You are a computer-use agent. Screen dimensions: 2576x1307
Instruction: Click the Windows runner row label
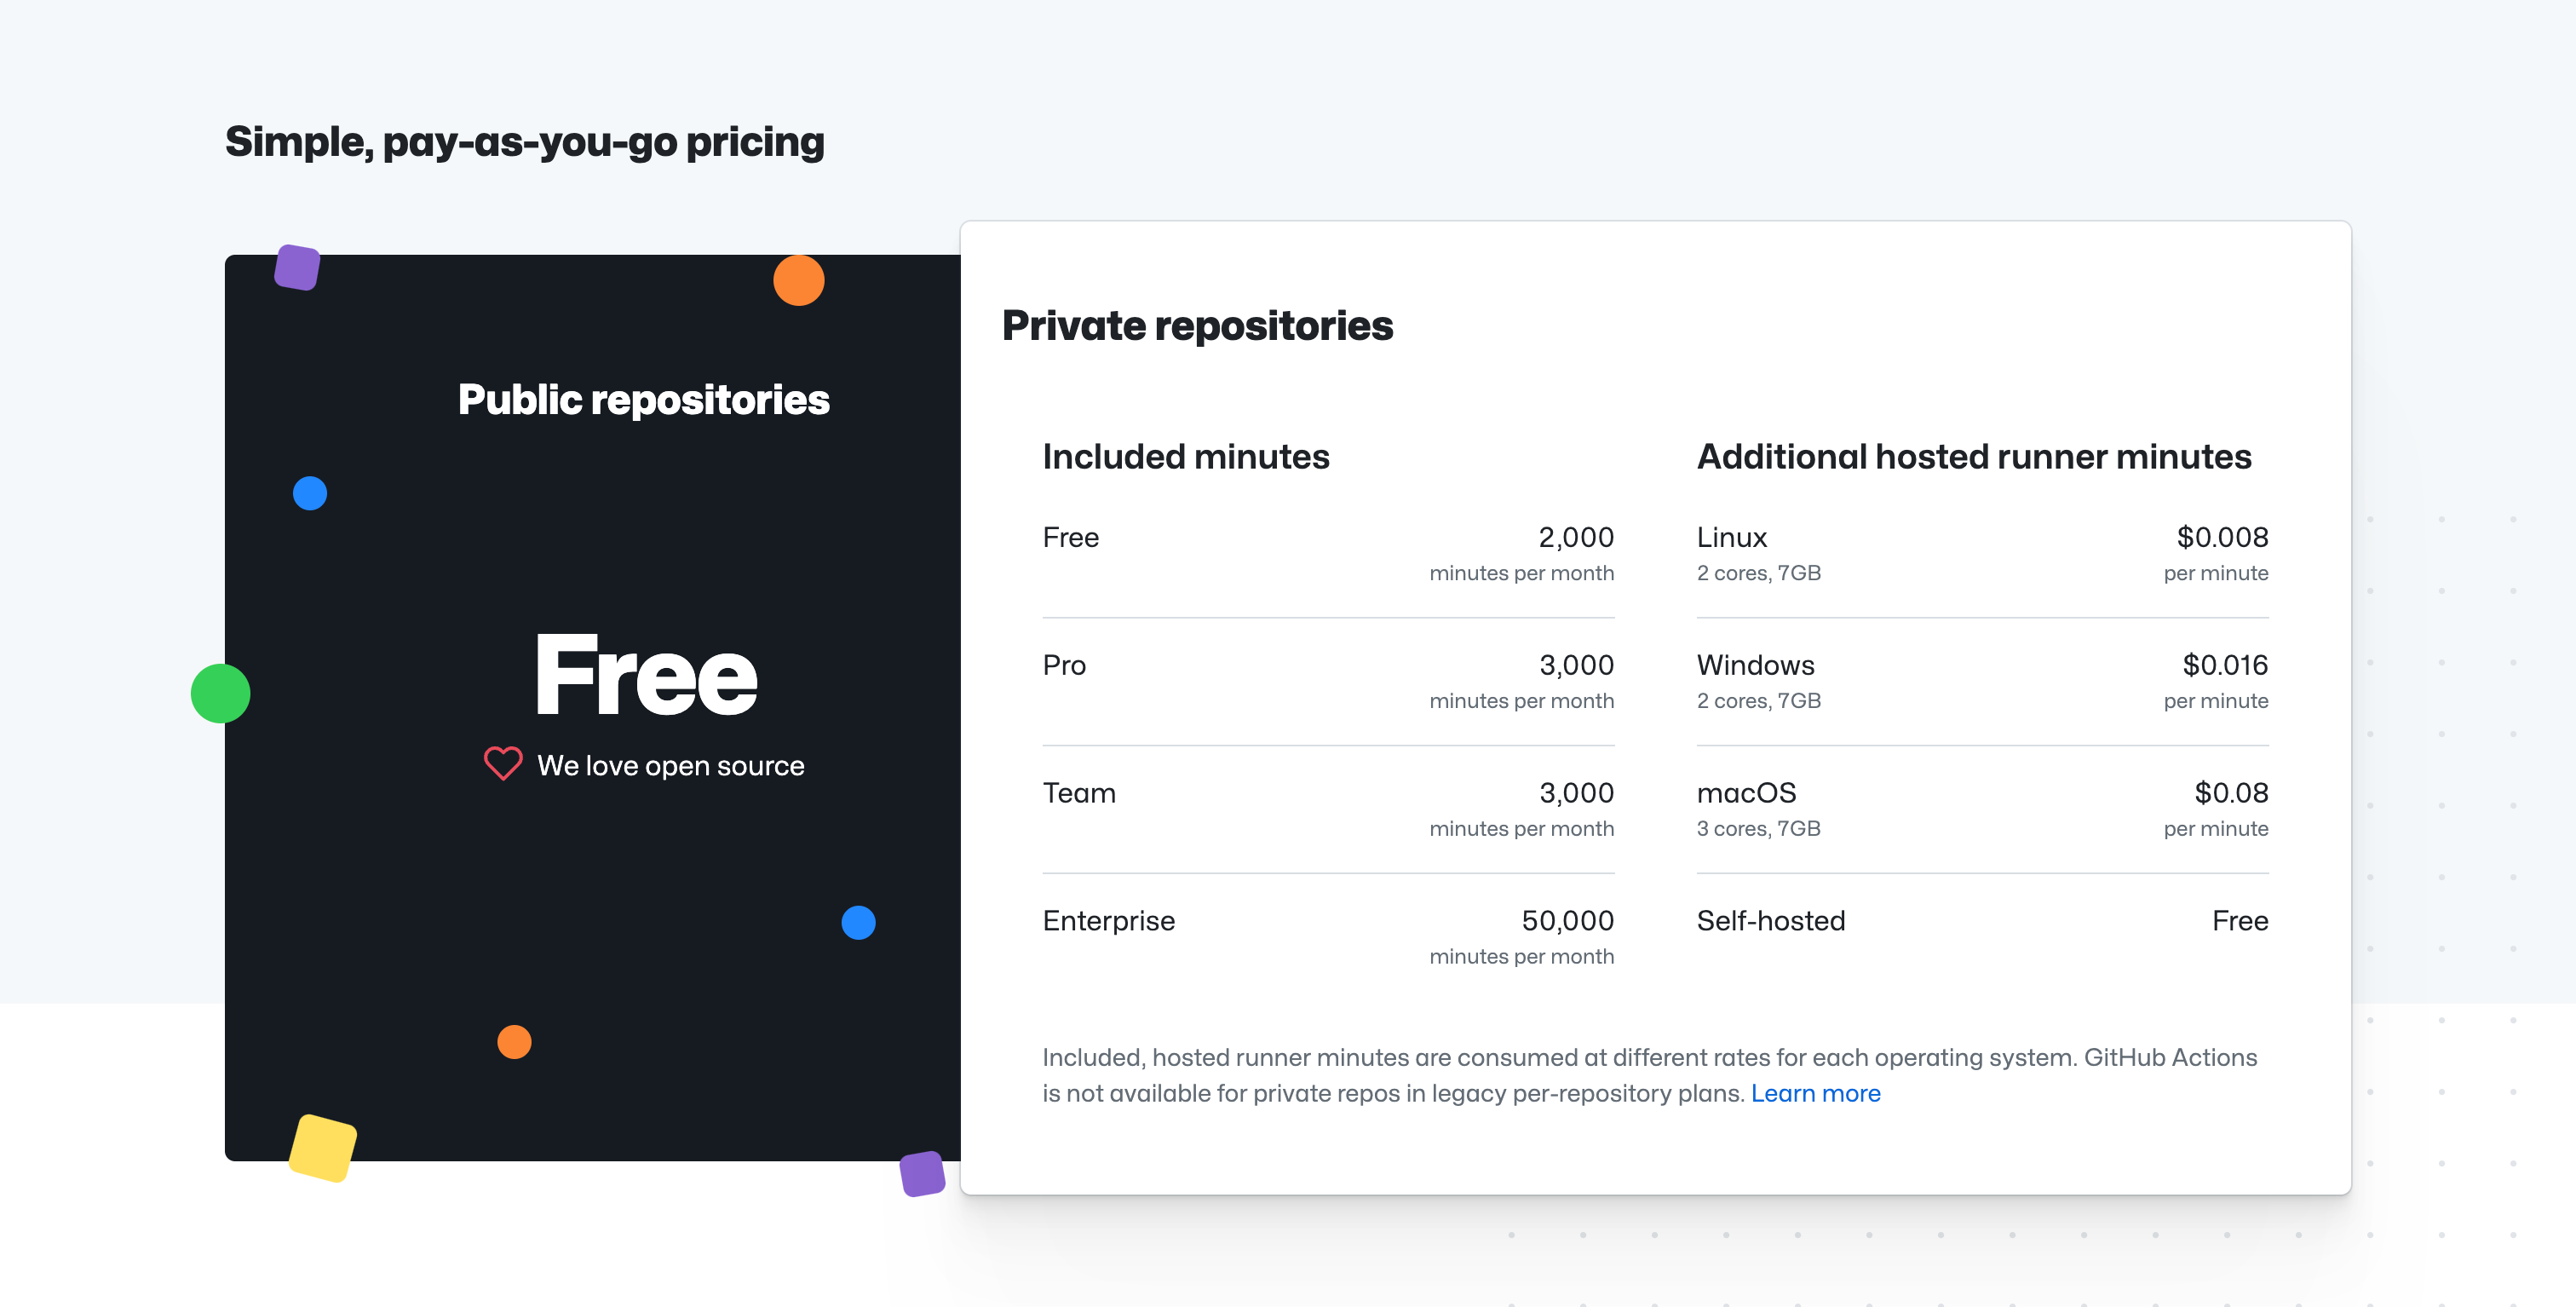pyautogui.click(x=1755, y=665)
